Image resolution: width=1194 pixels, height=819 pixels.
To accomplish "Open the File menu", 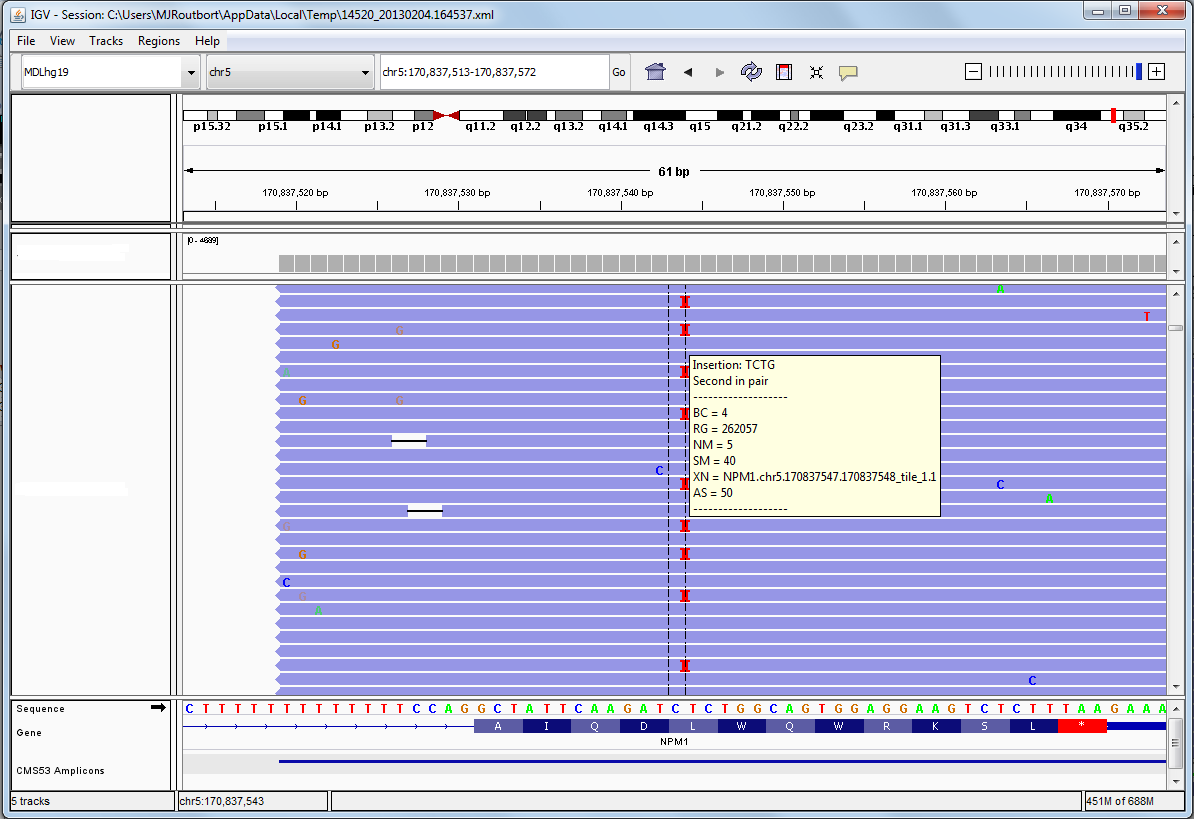I will (26, 41).
